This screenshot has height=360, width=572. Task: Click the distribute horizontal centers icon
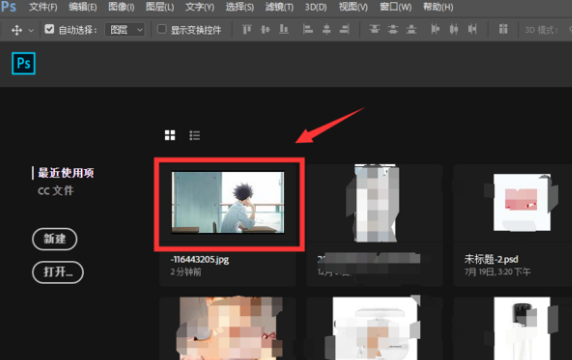[454, 29]
